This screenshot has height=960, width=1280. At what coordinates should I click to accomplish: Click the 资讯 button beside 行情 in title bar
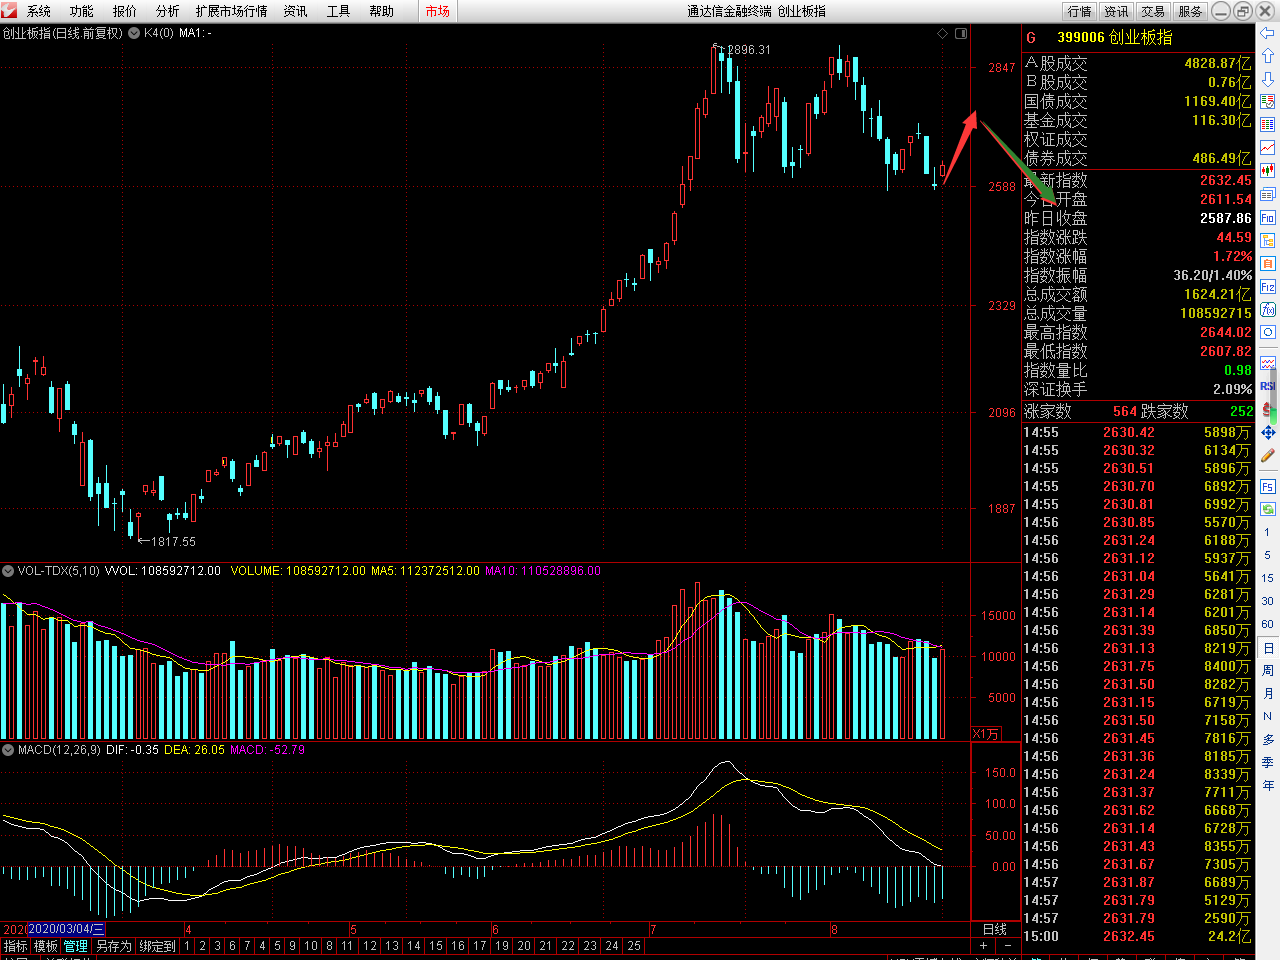pos(1117,11)
